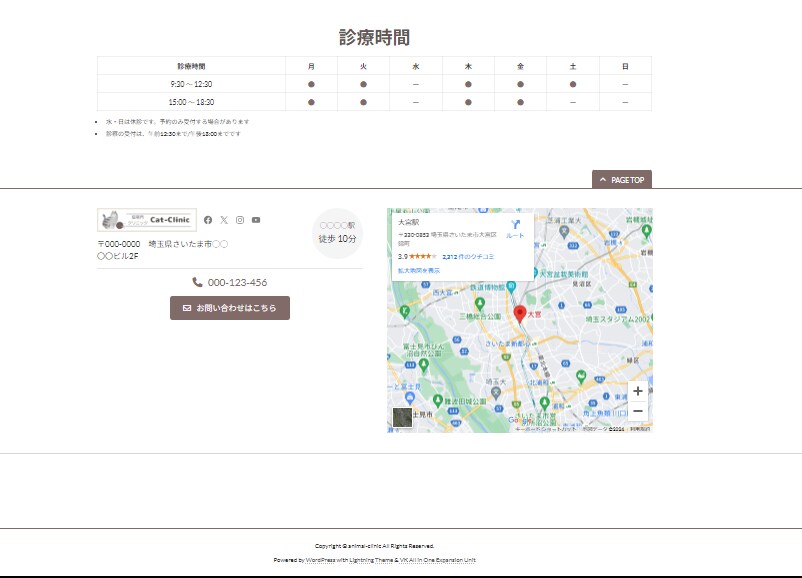Screen dimensions: 802x578
Task: Open the Lightning Theme footer link
Action: pyautogui.click(x=371, y=560)
